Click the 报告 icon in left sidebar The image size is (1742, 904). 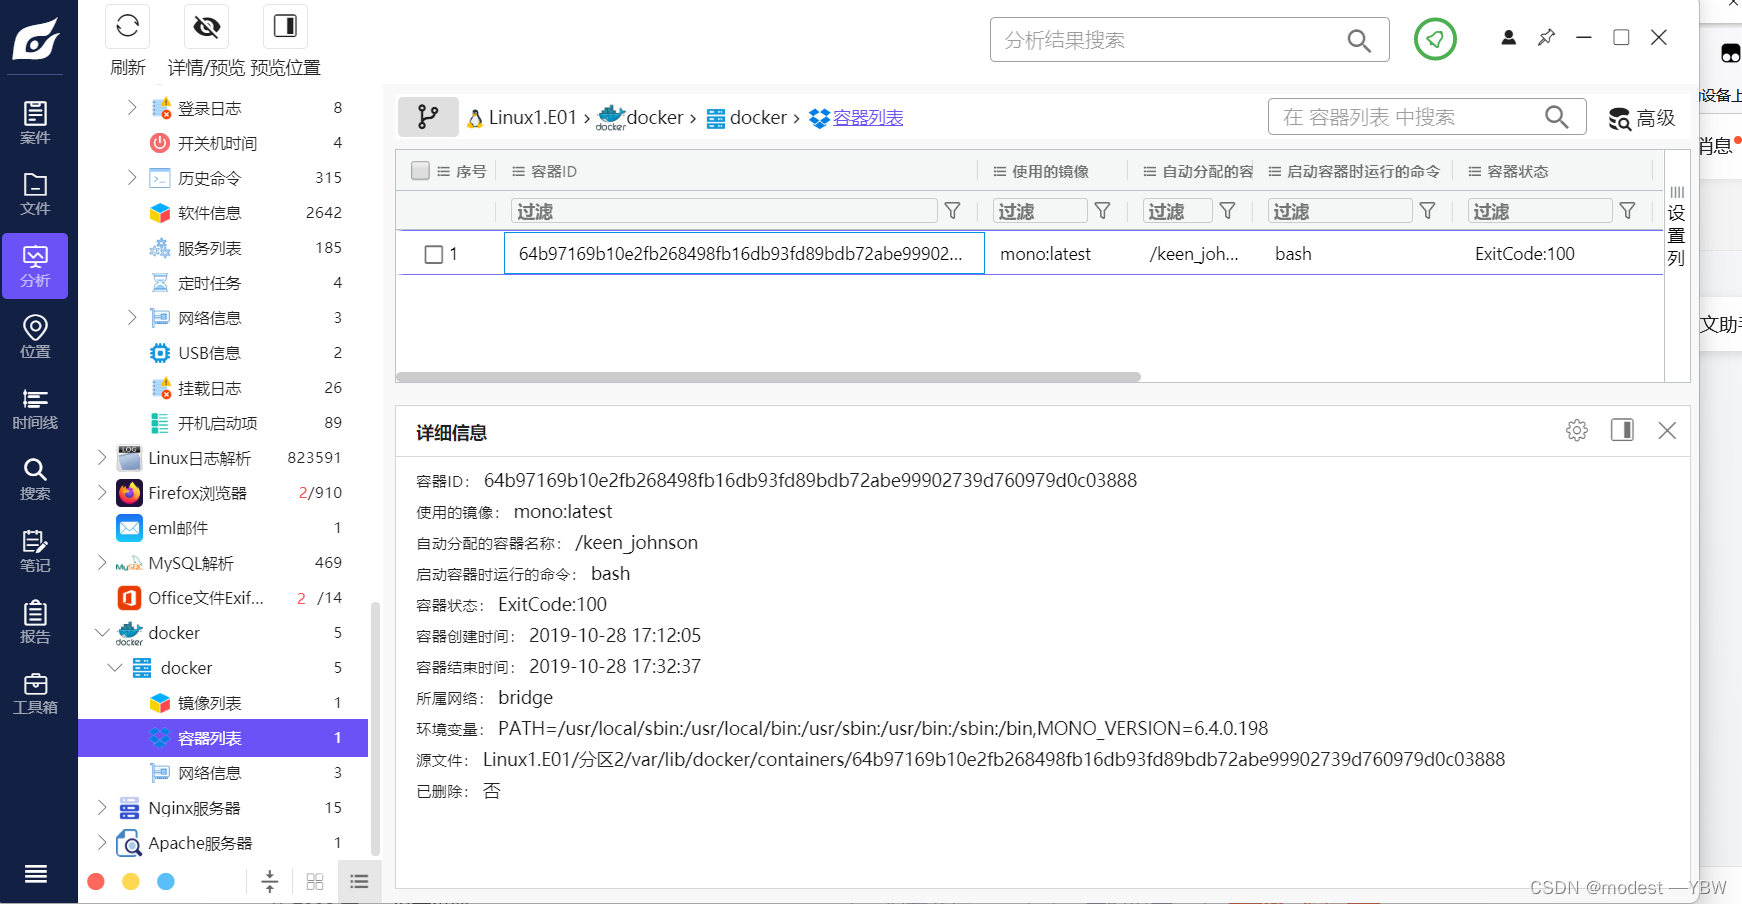[35, 621]
